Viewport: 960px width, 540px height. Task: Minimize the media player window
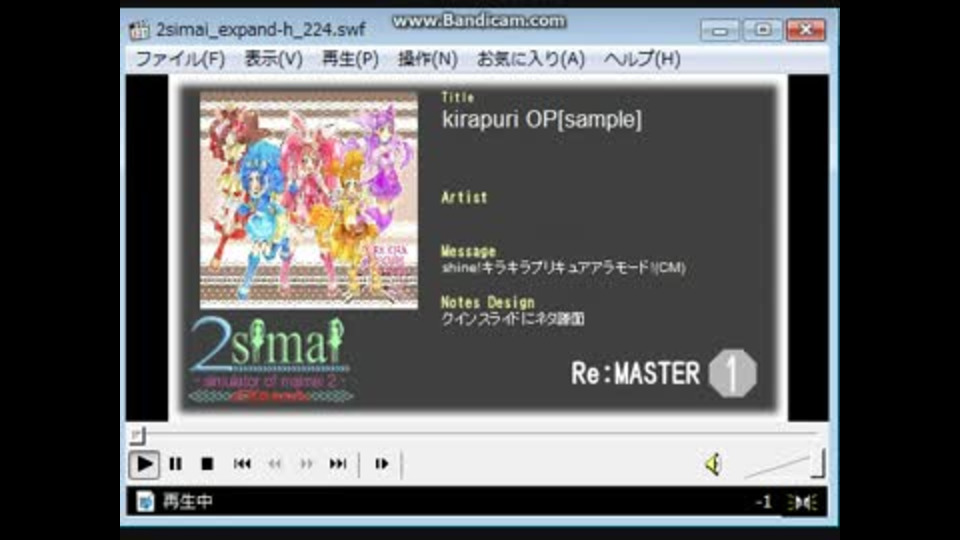720,30
